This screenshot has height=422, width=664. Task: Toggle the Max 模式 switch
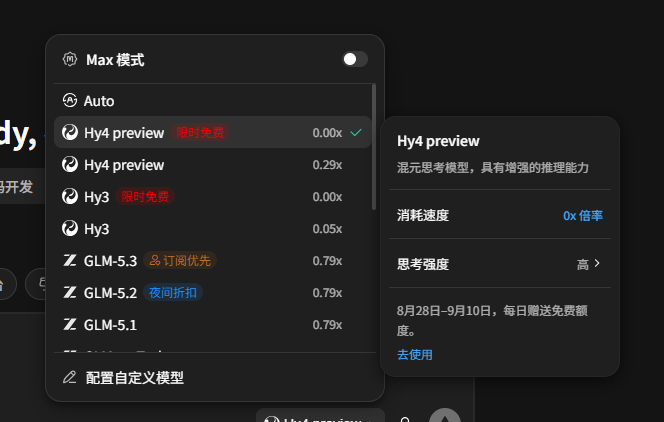pos(354,59)
